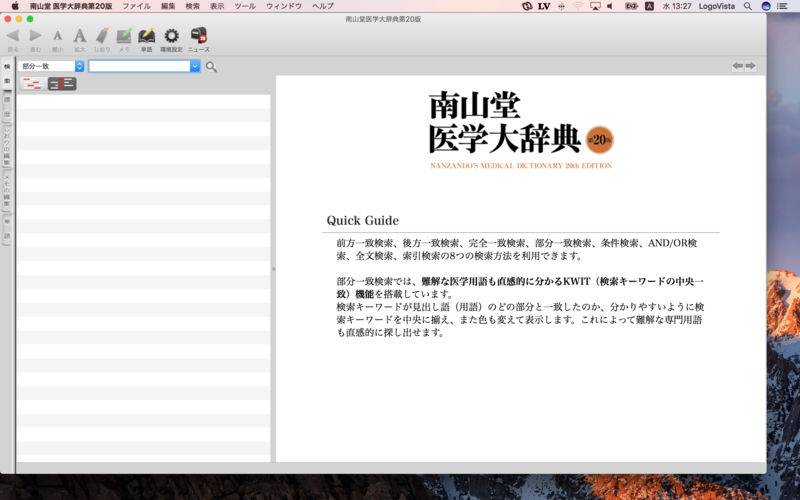Open the メモ memo tool
The width and height of the screenshot is (800, 500).
click(x=124, y=36)
